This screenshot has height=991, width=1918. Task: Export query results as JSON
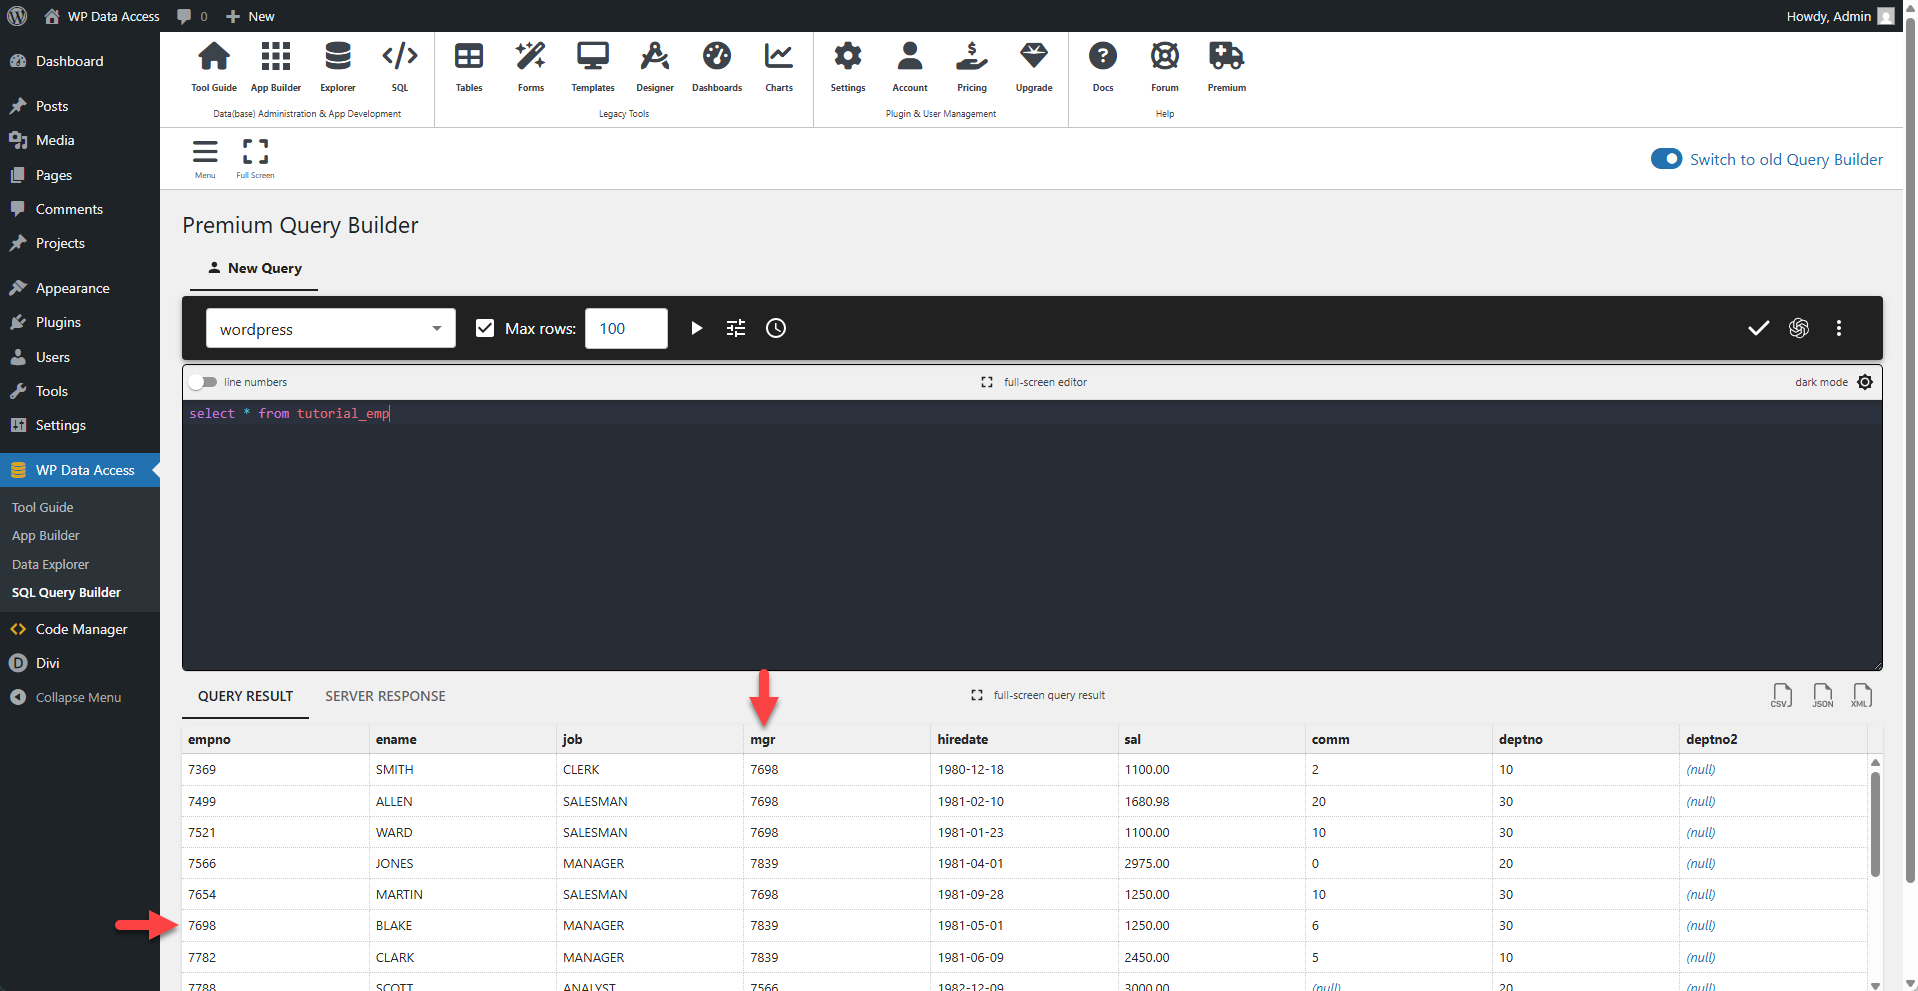1821,695
